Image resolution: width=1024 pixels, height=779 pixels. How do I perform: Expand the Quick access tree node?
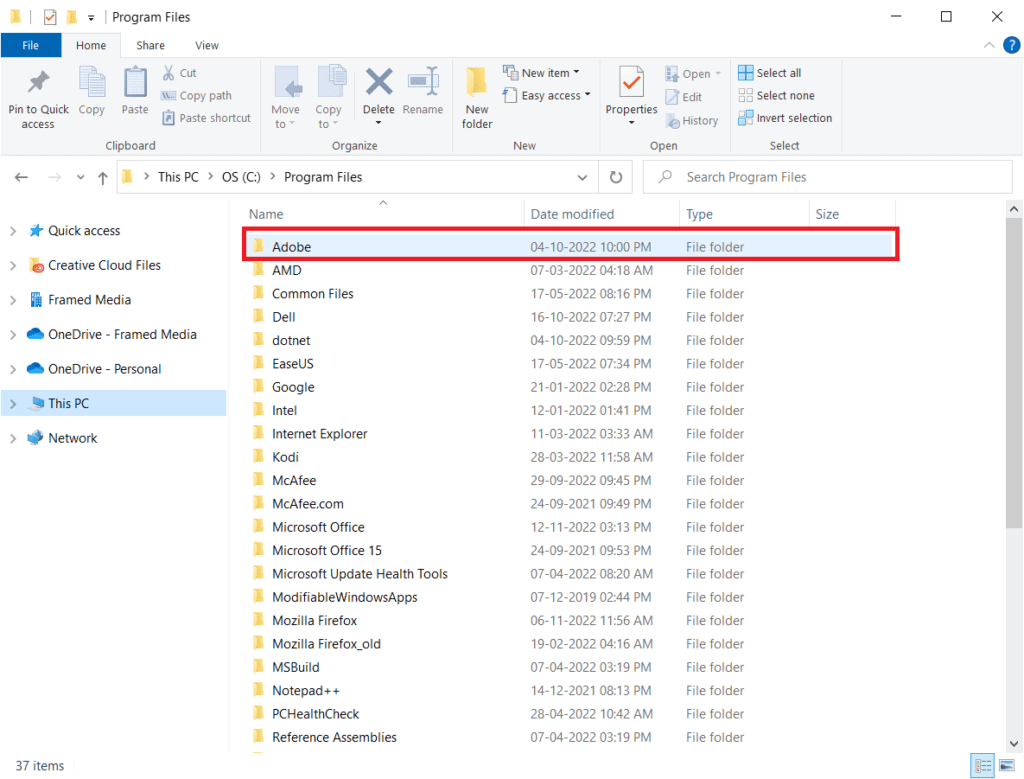[x=13, y=231]
